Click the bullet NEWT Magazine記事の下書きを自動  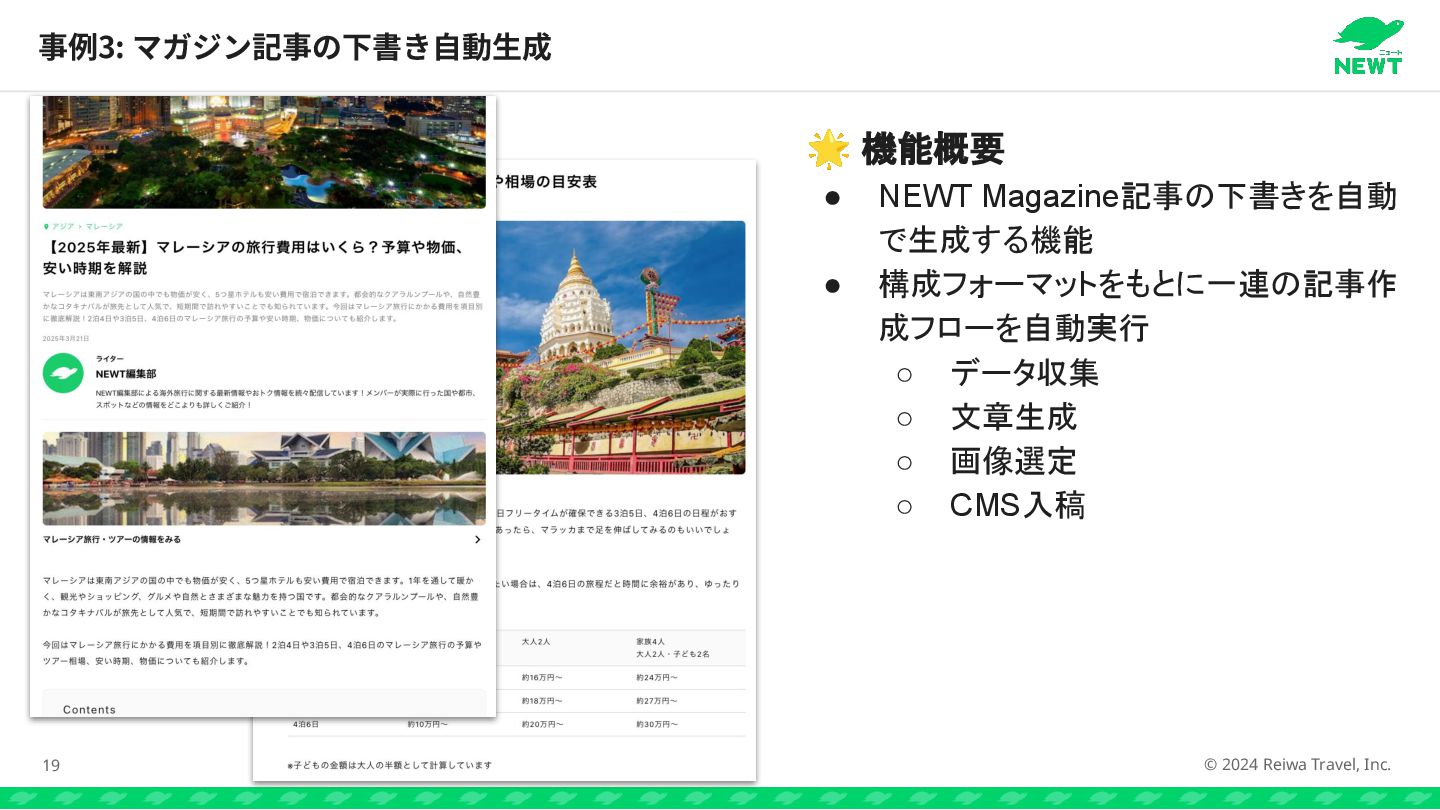pyautogui.click(x=1137, y=218)
